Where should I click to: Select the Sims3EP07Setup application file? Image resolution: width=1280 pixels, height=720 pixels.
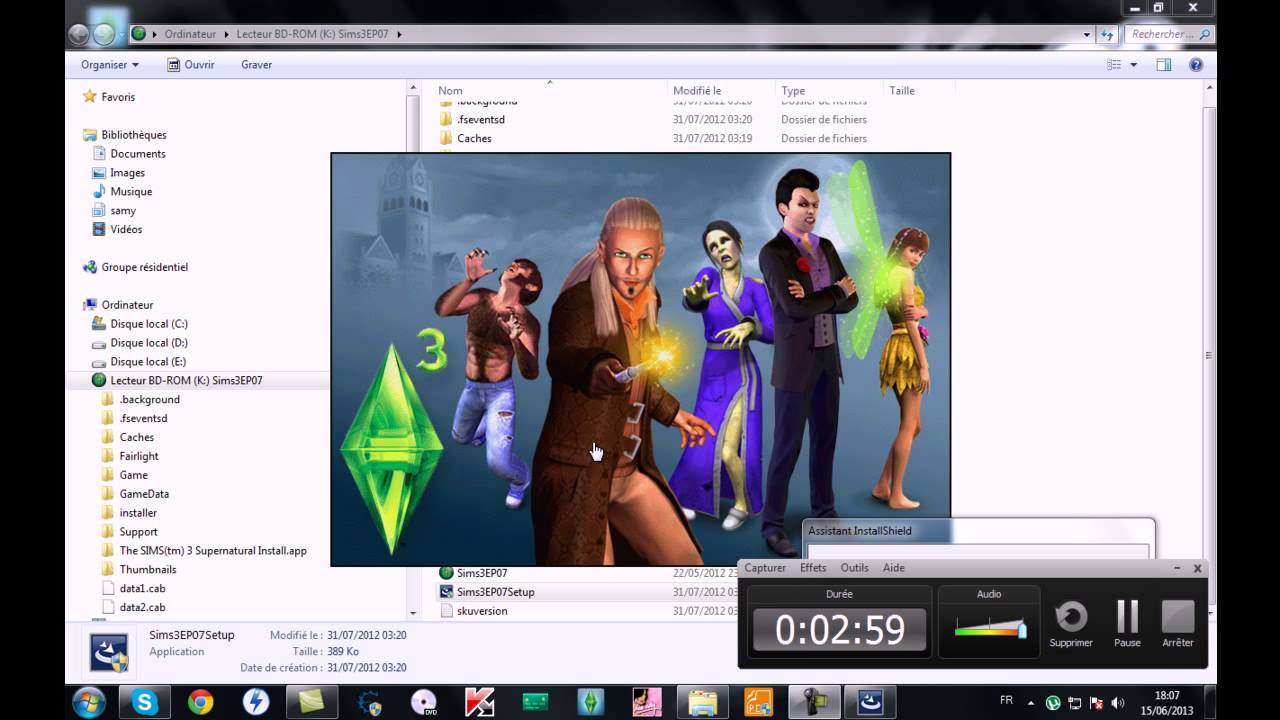tap(495, 592)
